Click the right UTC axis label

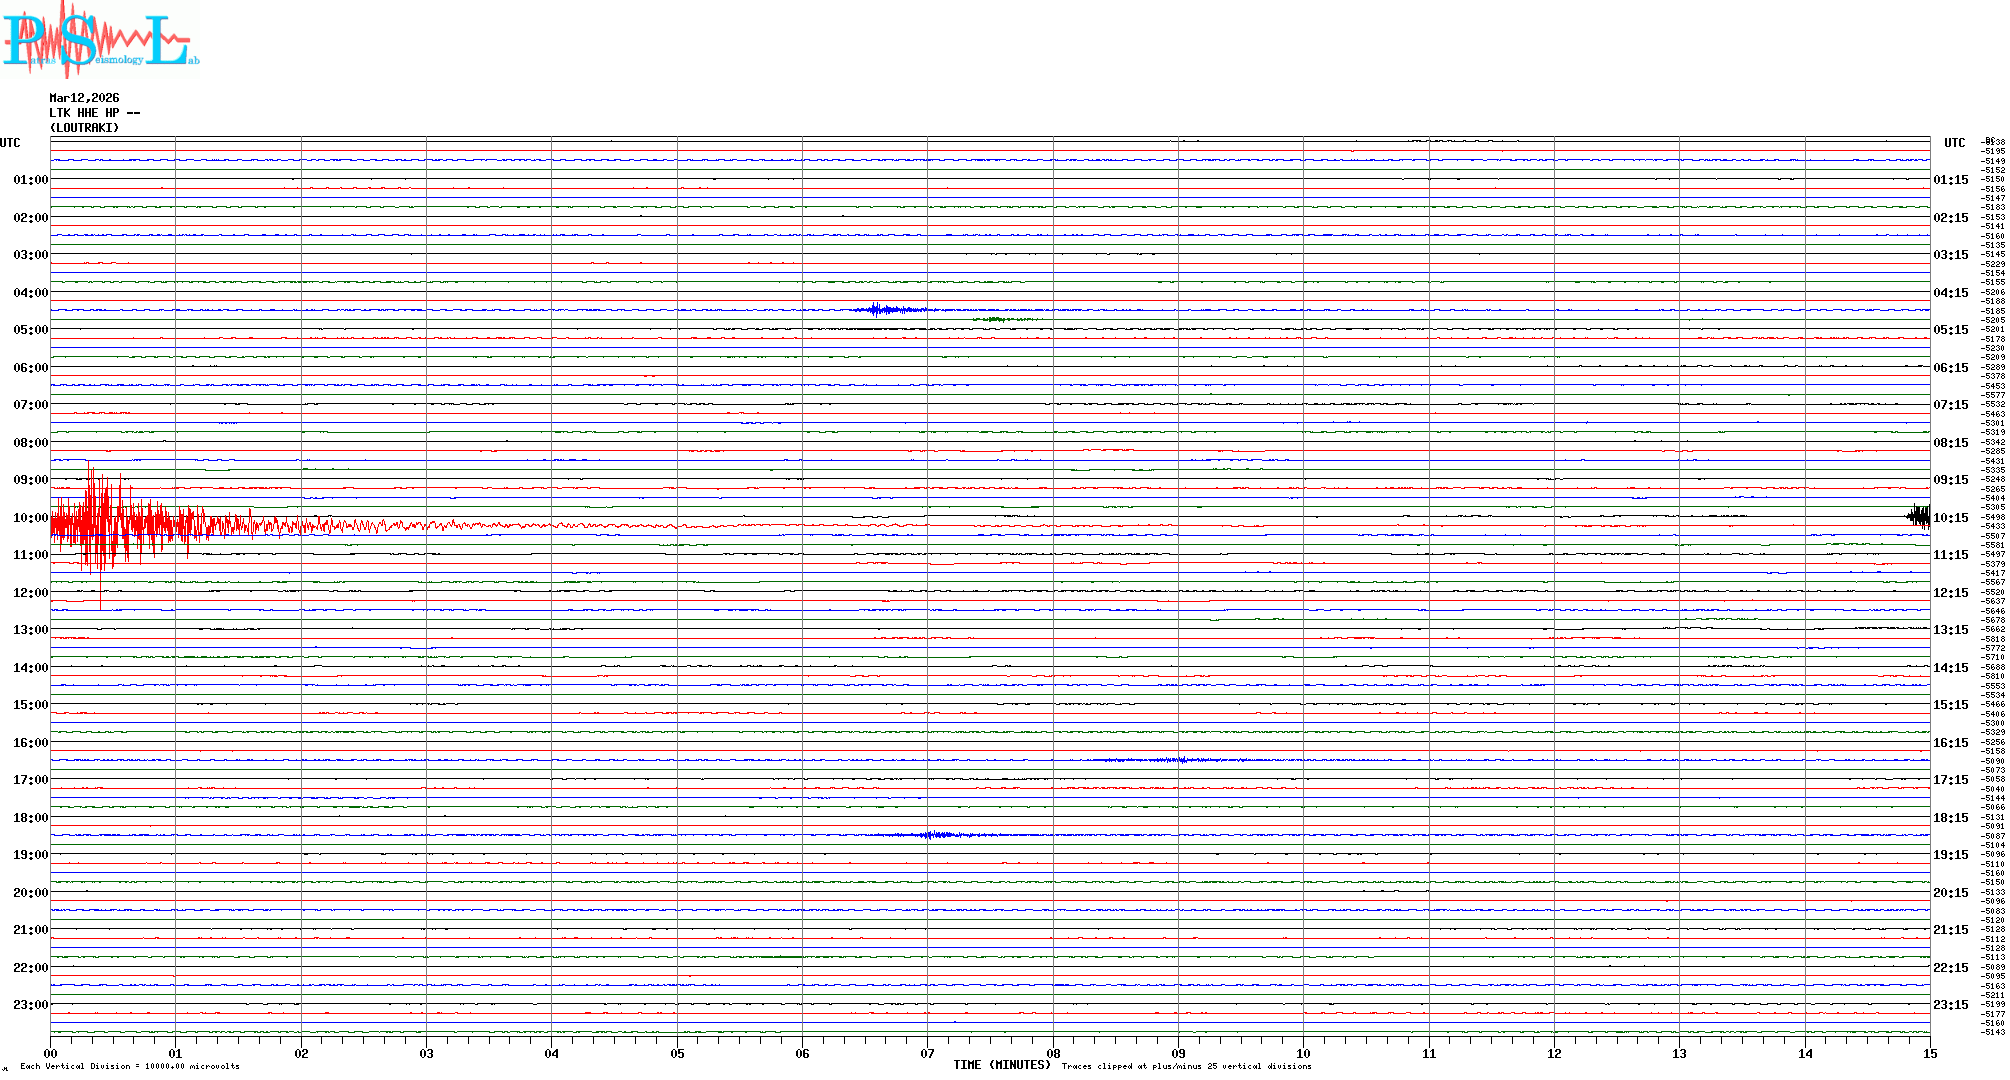pos(1954,143)
